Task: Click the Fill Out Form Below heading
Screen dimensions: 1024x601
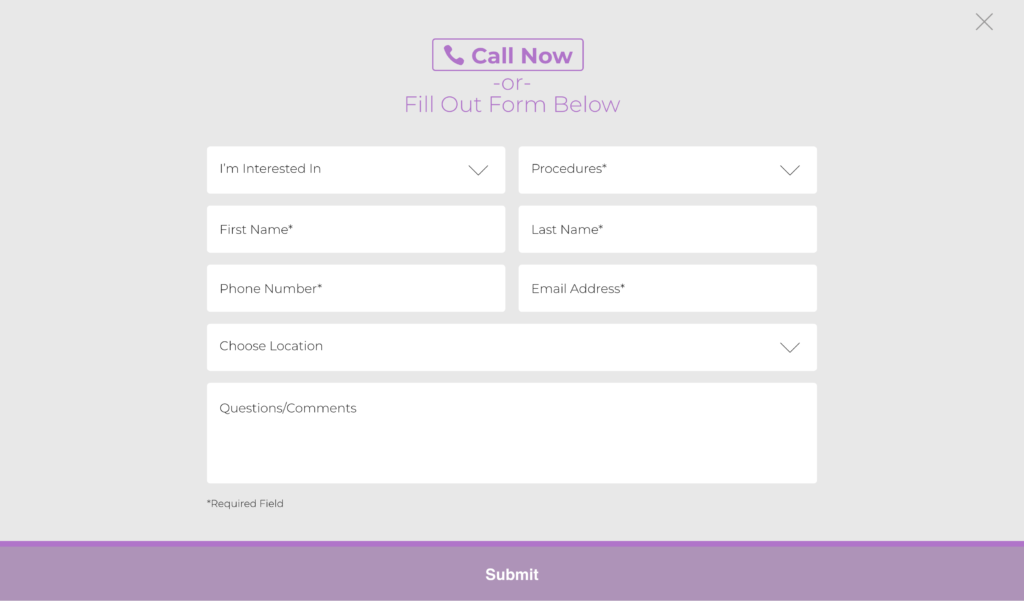Action: point(512,105)
